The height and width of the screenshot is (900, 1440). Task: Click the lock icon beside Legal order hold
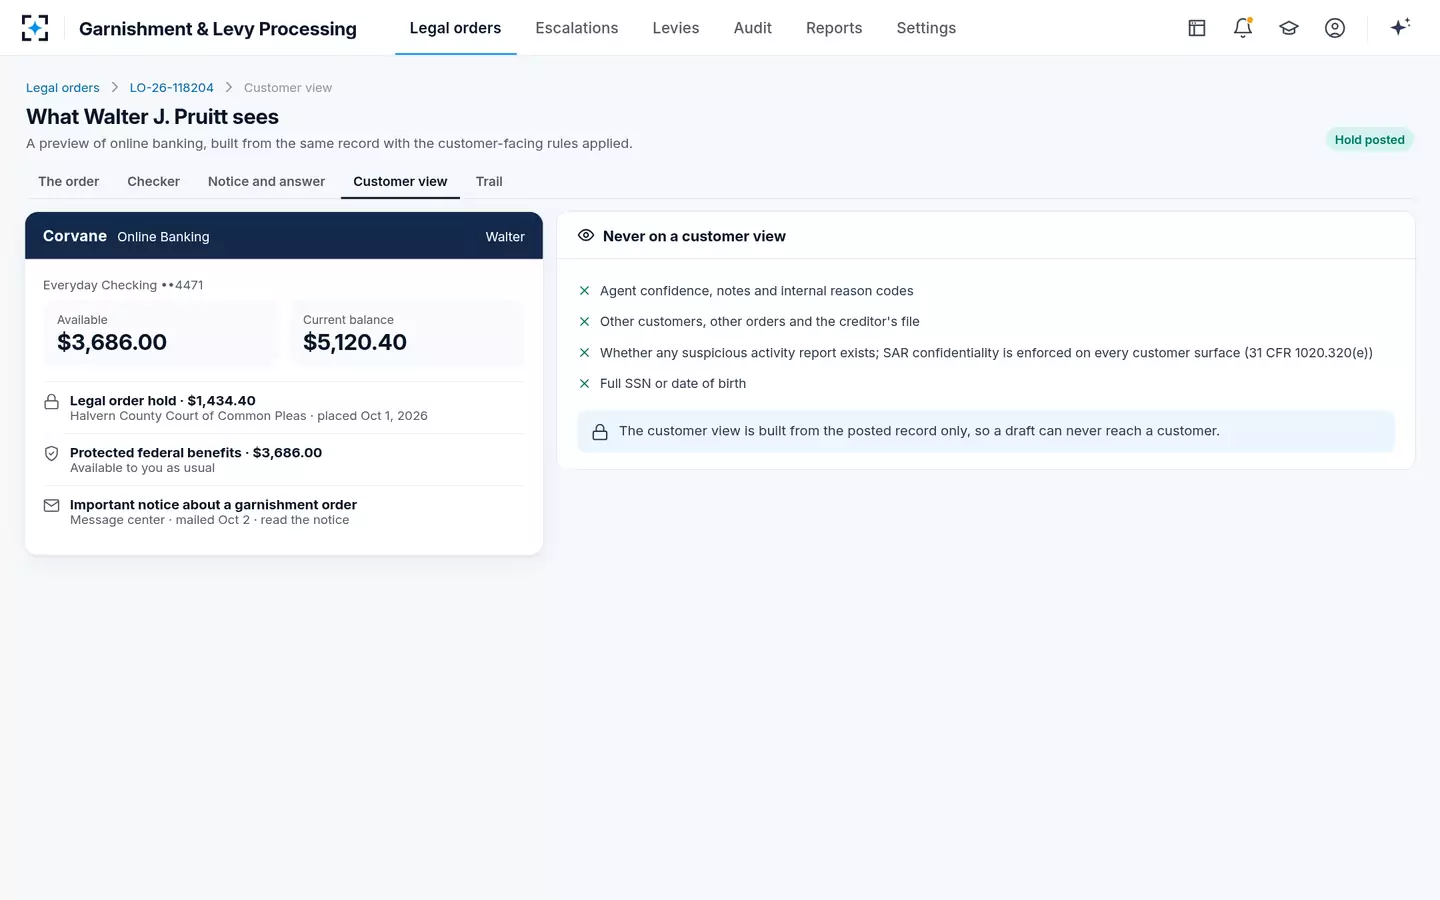pyautogui.click(x=51, y=402)
